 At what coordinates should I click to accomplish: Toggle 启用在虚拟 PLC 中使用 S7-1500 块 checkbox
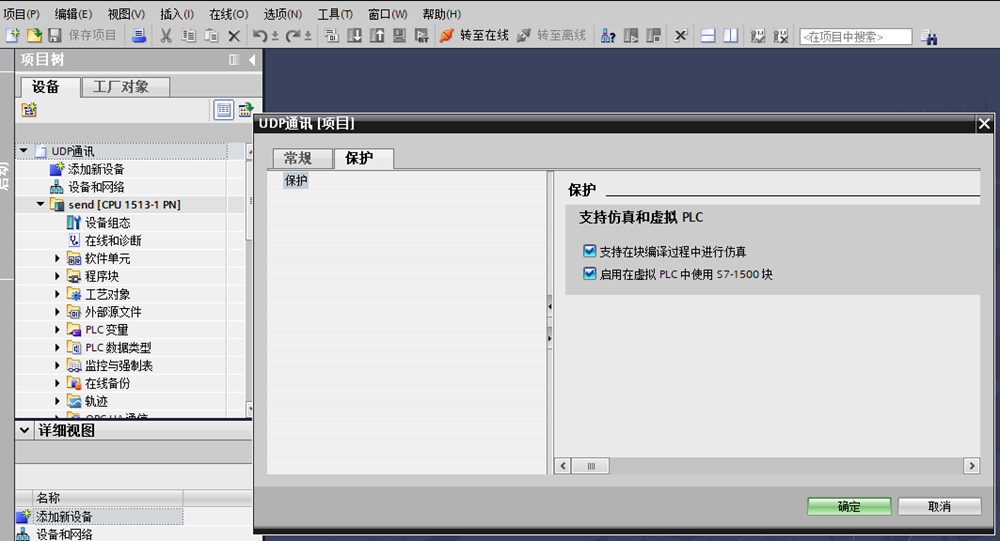[589, 273]
